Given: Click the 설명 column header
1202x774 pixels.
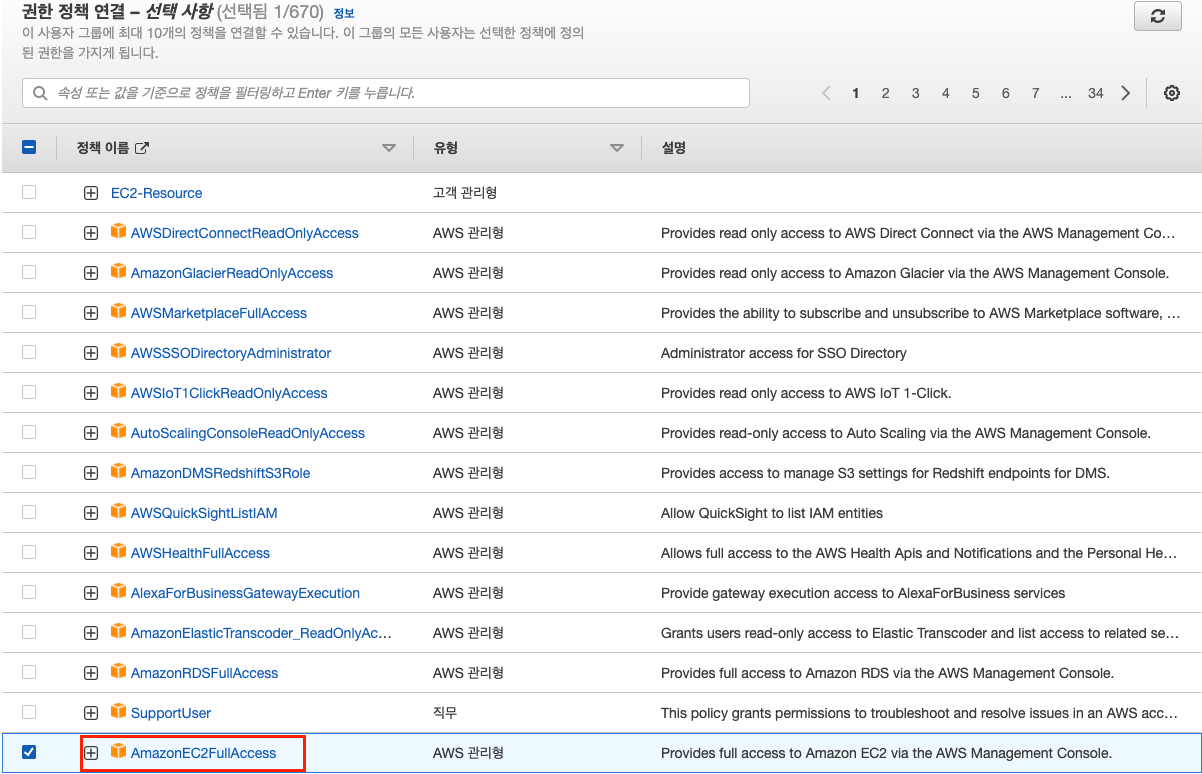Looking at the screenshot, I should [x=674, y=148].
